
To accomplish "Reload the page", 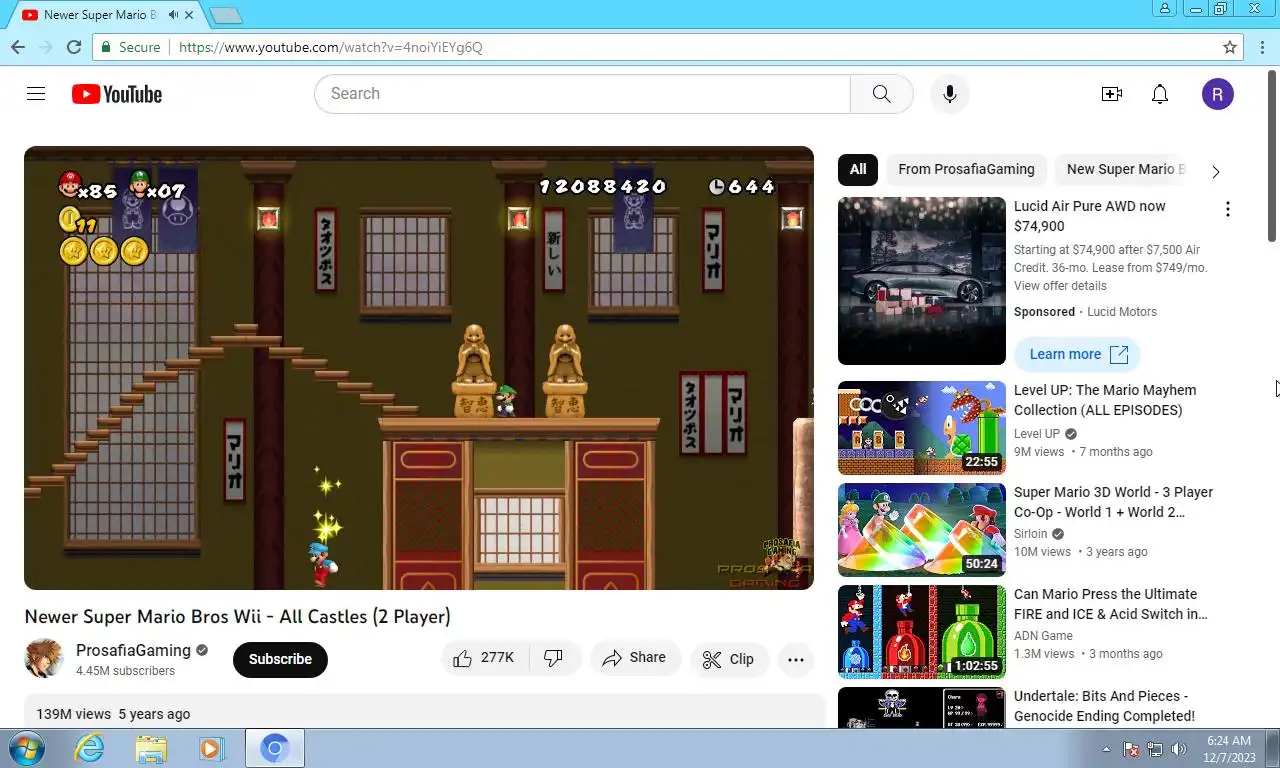I will pyautogui.click(x=74, y=47).
